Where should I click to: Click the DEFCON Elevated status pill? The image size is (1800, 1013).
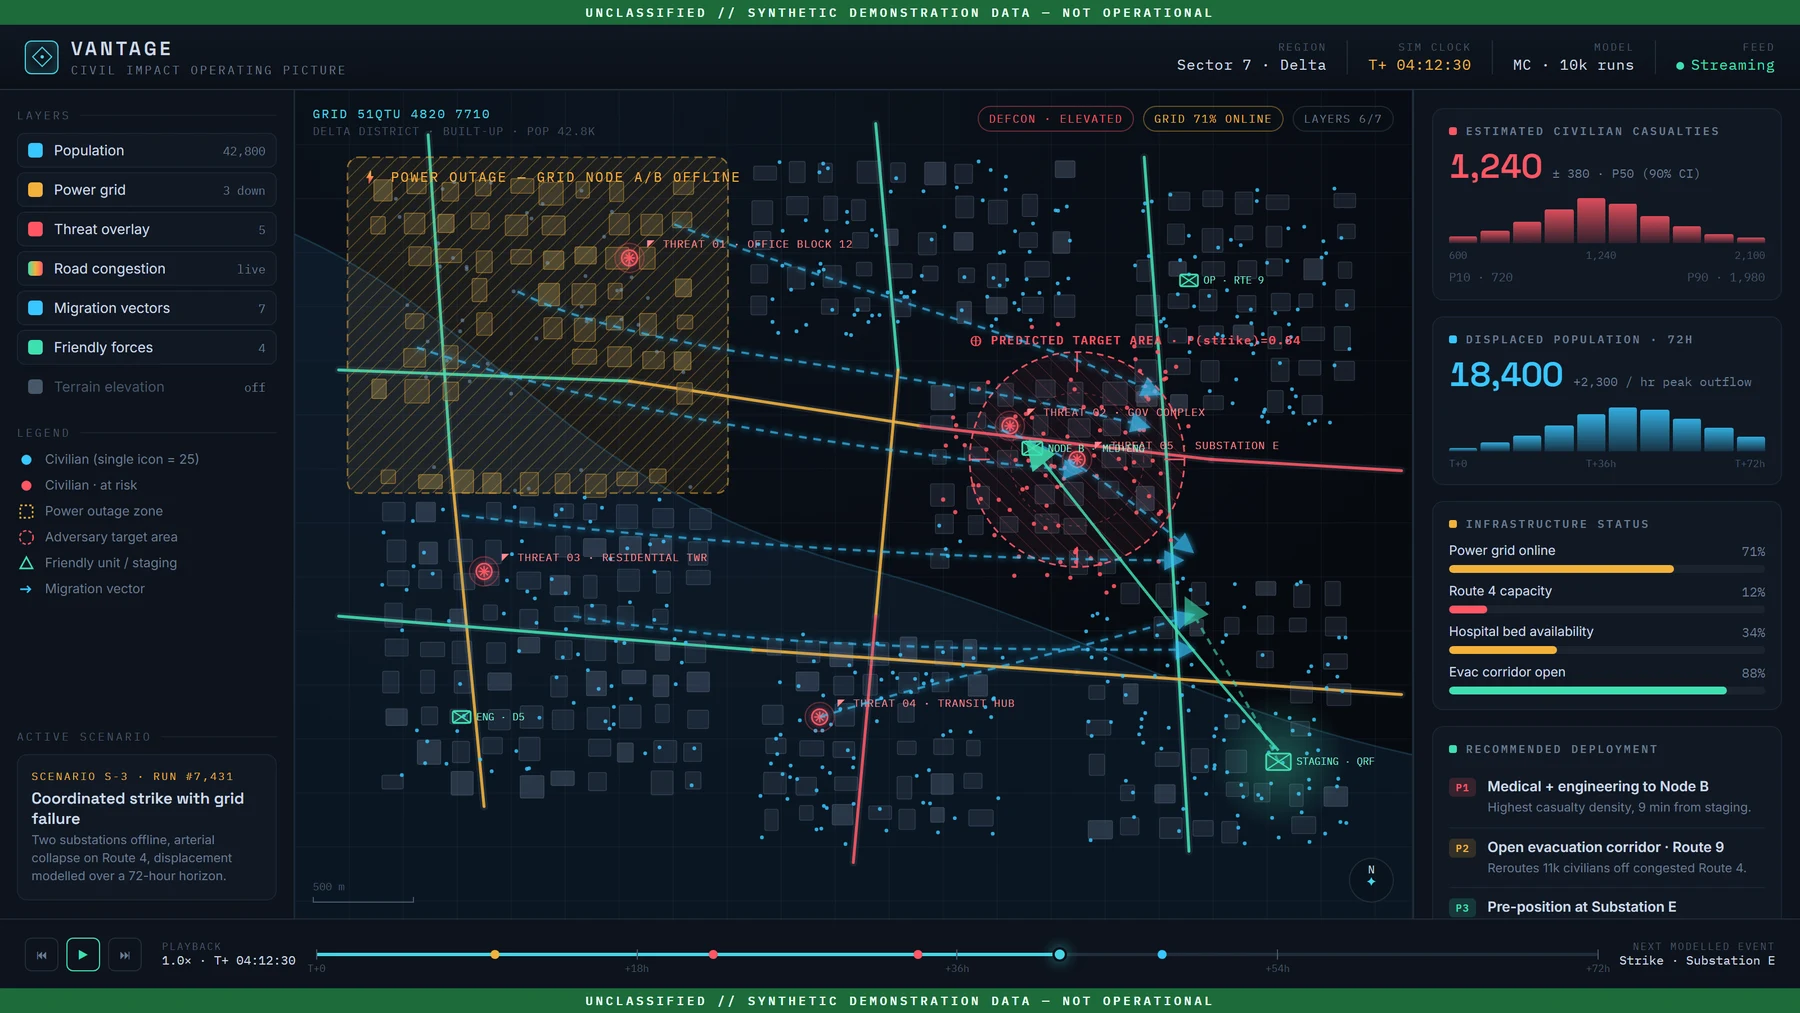(x=1055, y=119)
